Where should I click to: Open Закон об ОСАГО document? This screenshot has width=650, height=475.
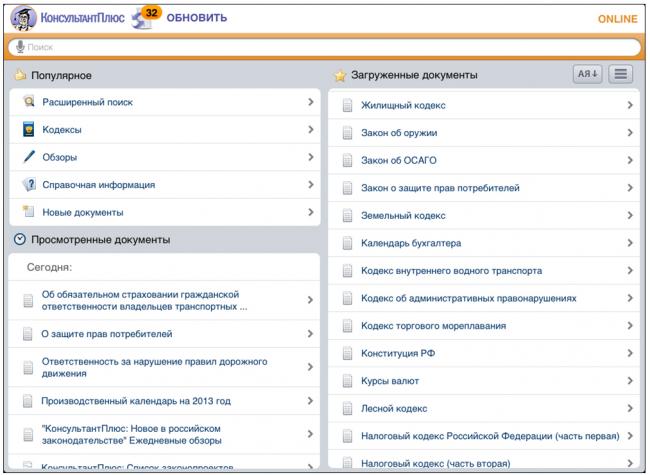click(398, 160)
